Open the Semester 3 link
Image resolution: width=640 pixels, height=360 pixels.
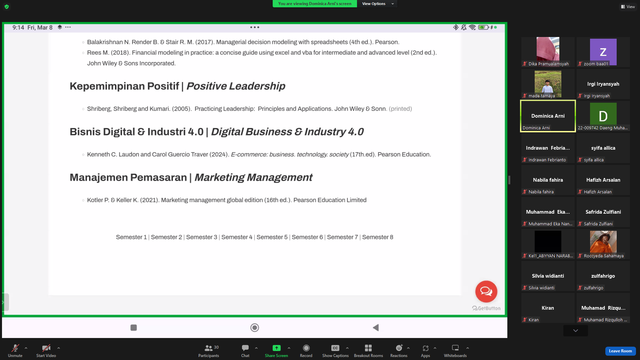point(202,237)
